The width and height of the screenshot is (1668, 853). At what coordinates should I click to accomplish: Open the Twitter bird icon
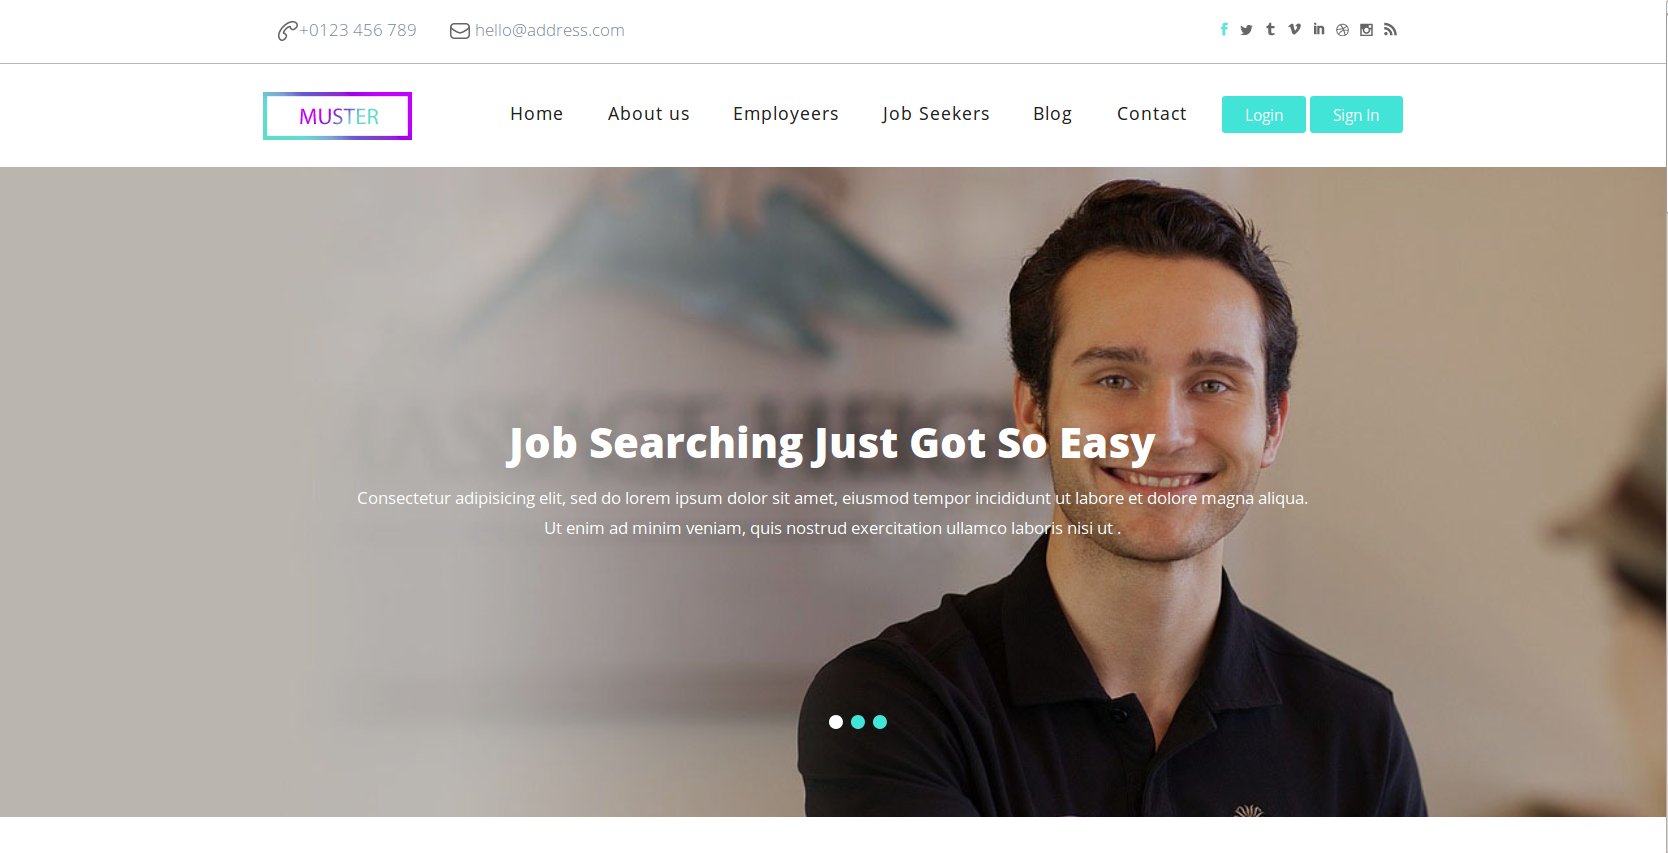click(1246, 30)
